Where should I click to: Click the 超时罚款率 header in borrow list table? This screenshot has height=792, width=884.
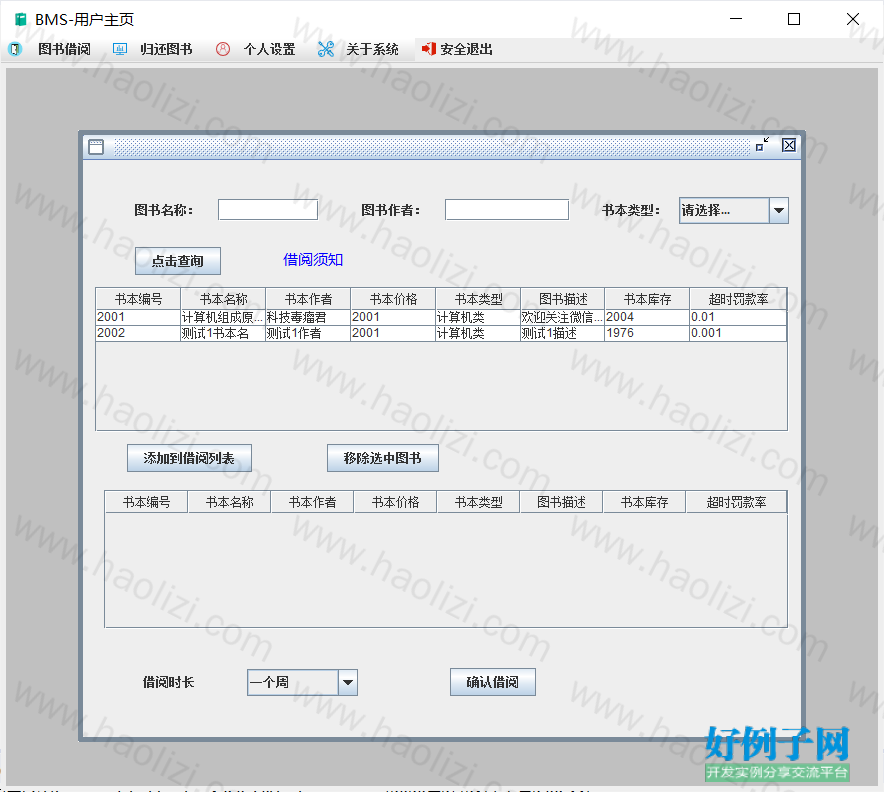[x=736, y=502]
